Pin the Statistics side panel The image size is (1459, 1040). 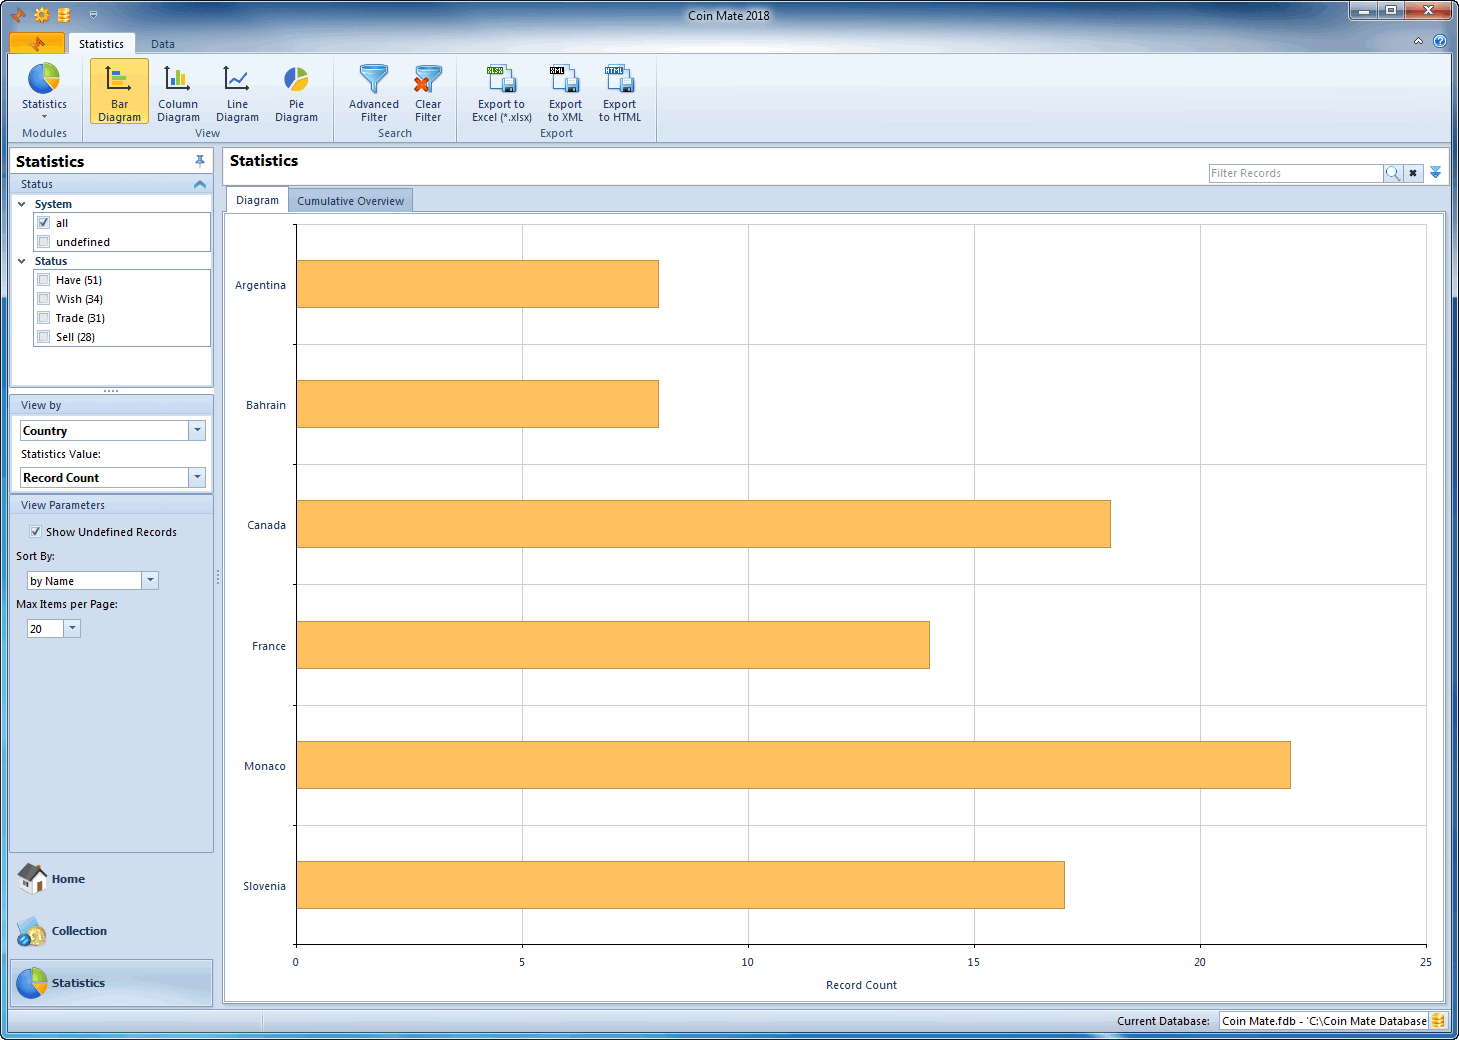pyautogui.click(x=200, y=161)
